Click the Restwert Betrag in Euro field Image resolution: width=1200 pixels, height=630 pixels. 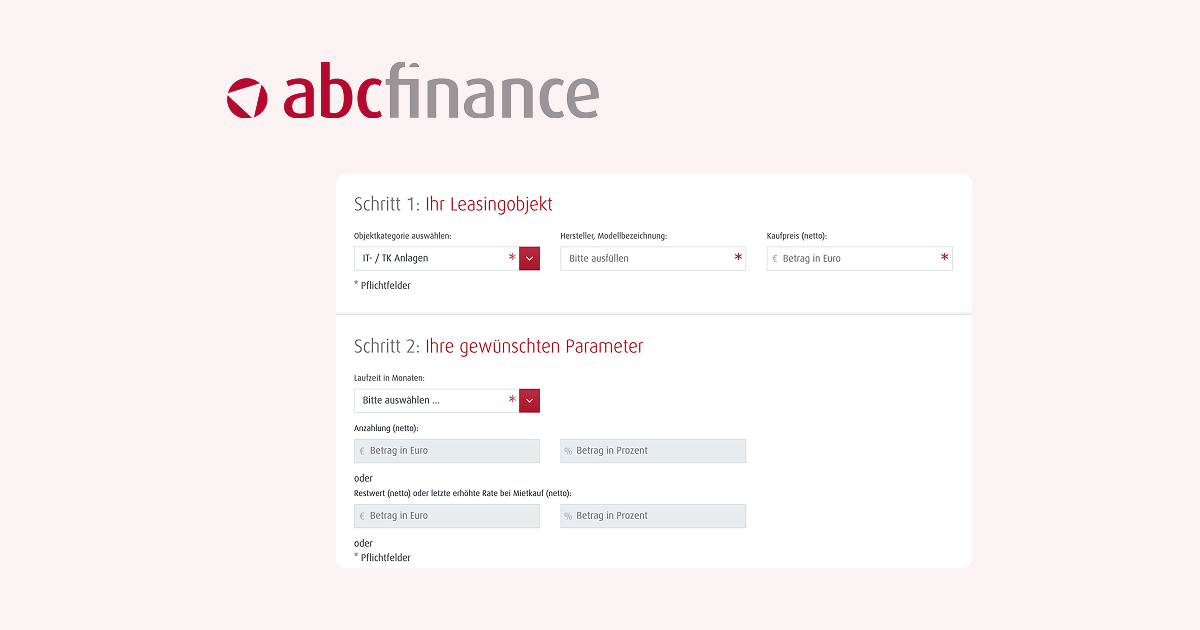pos(445,515)
